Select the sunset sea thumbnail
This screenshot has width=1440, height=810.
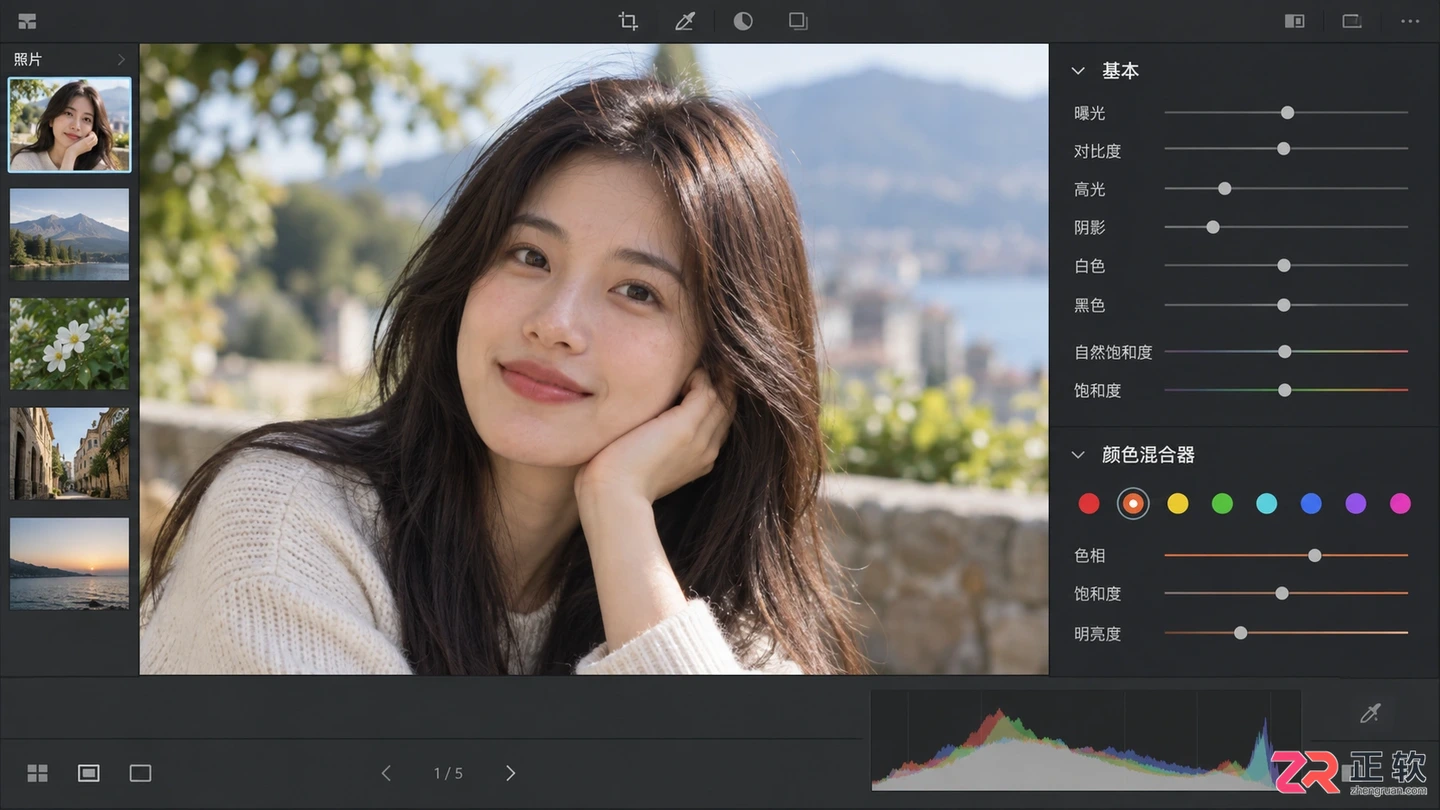click(x=70, y=563)
